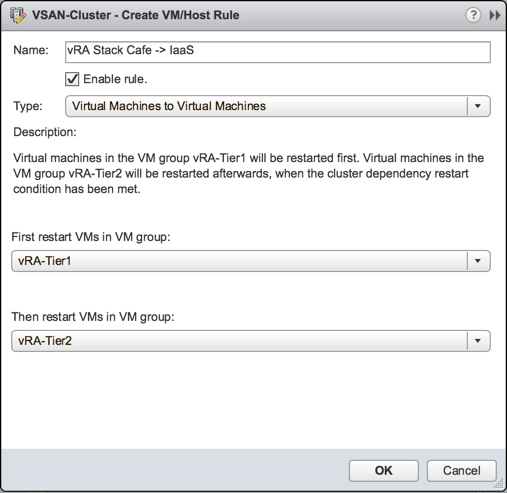507x493 pixels.
Task: Click the VM/Host rule icon in title bar
Action: pos(18,15)
